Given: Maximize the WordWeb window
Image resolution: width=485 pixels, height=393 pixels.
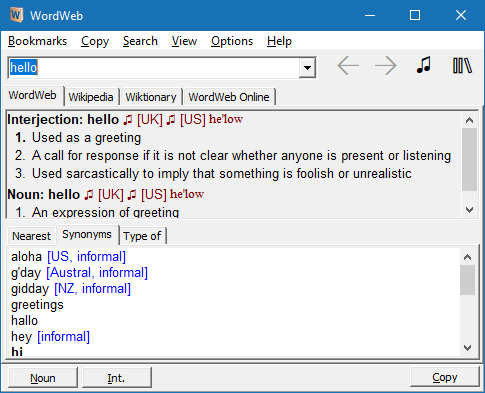Looking at the screenshot, I should click(x=415, y=15).
